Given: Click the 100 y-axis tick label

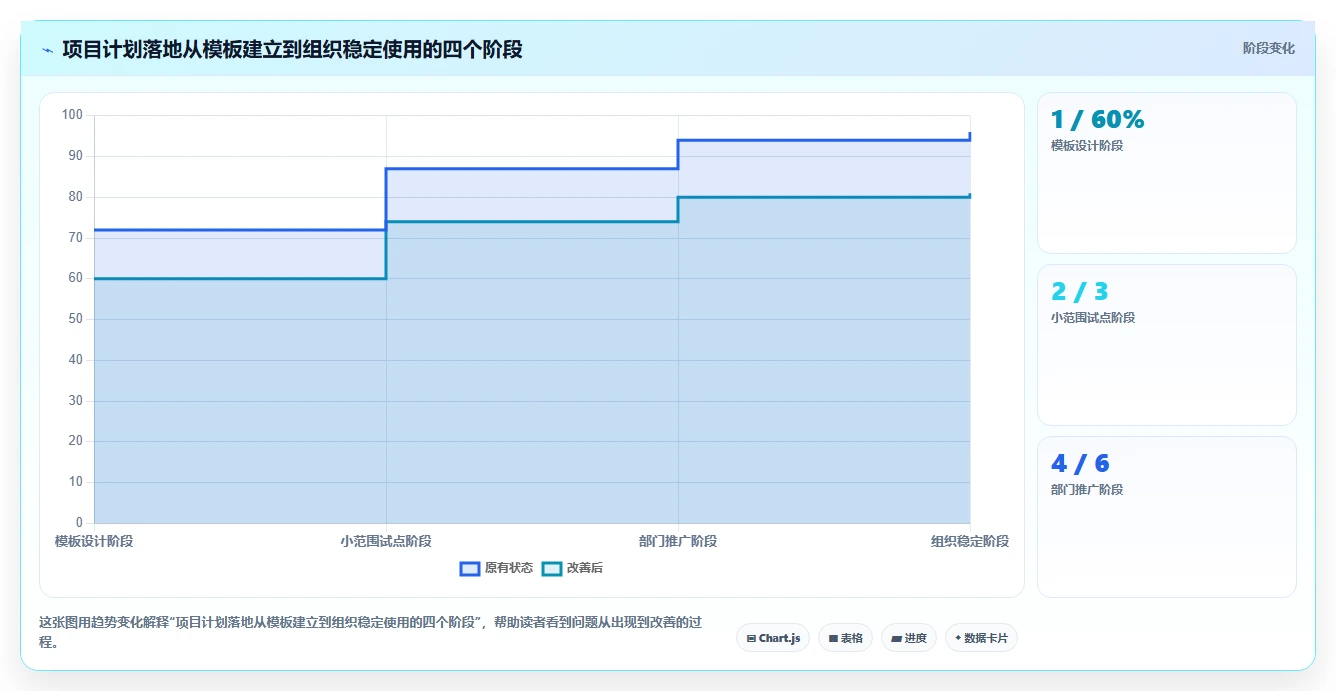Looking at the screenshot, I should coord(72,115).
